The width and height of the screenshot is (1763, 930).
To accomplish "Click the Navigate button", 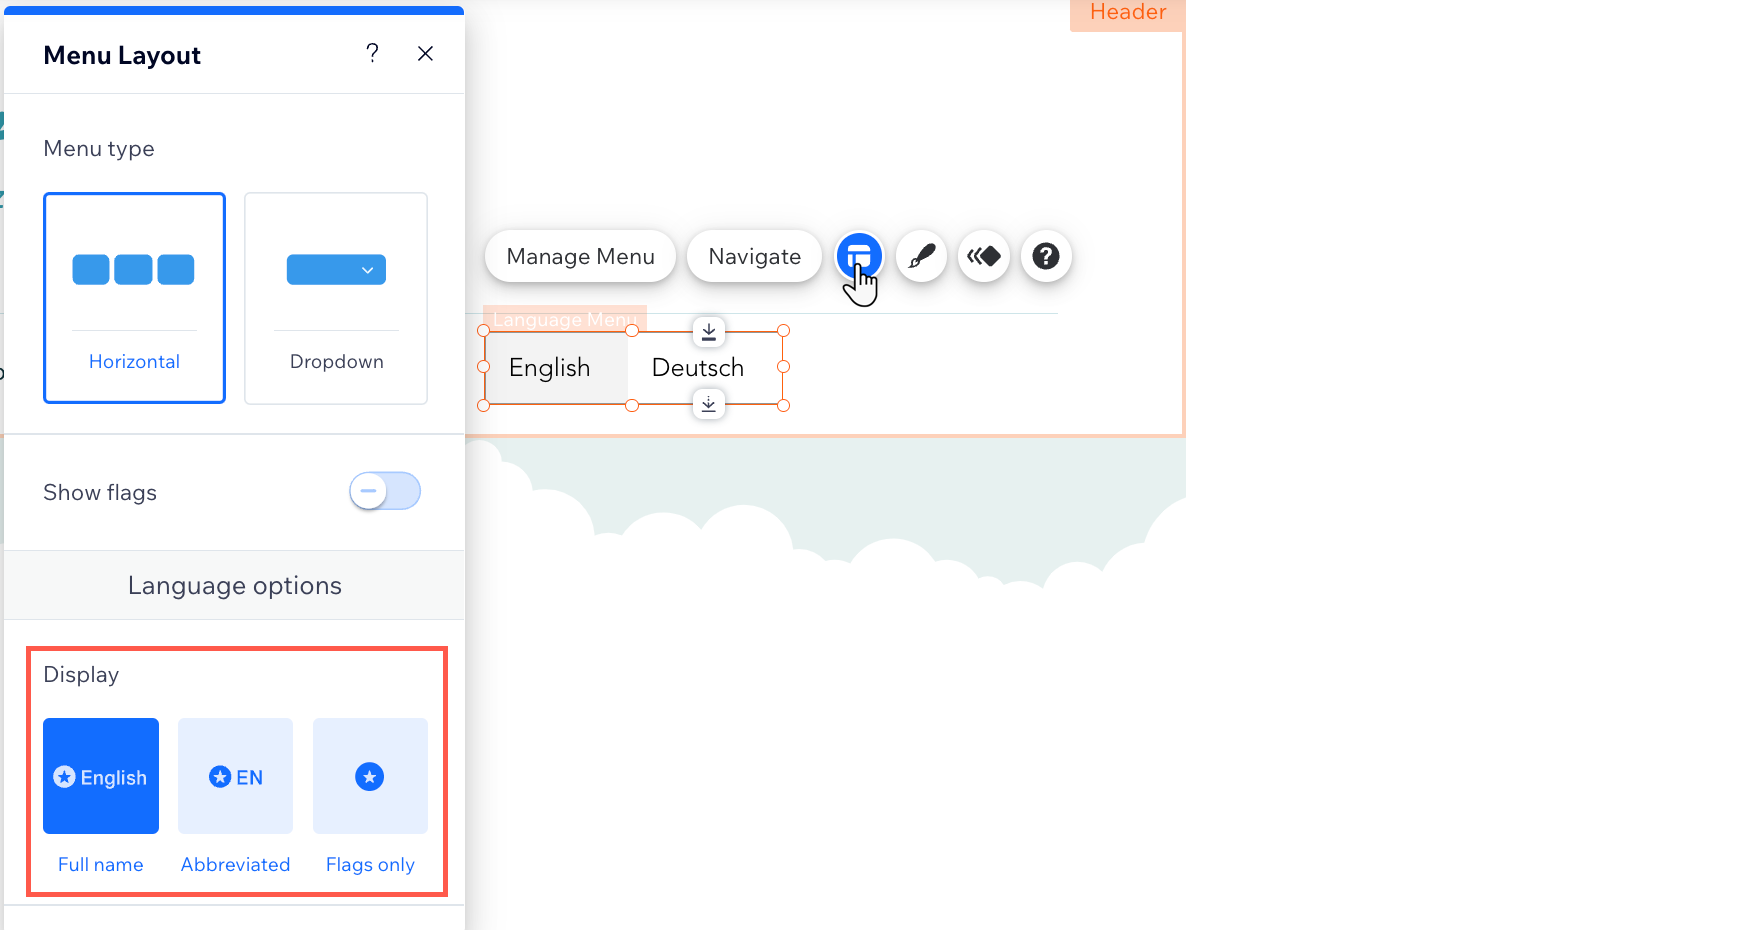I will [754, 257].
